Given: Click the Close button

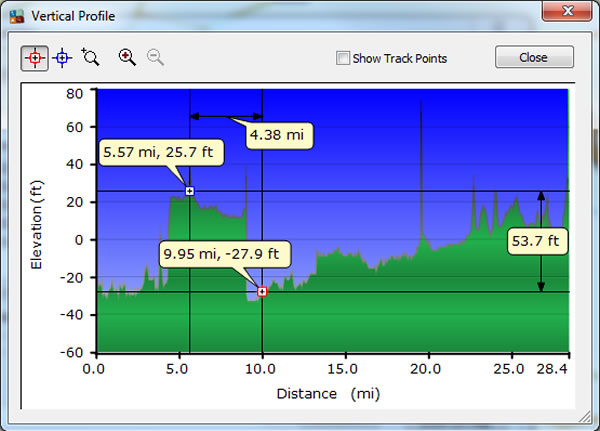Looking at the screenshot, I should point(534,57).
